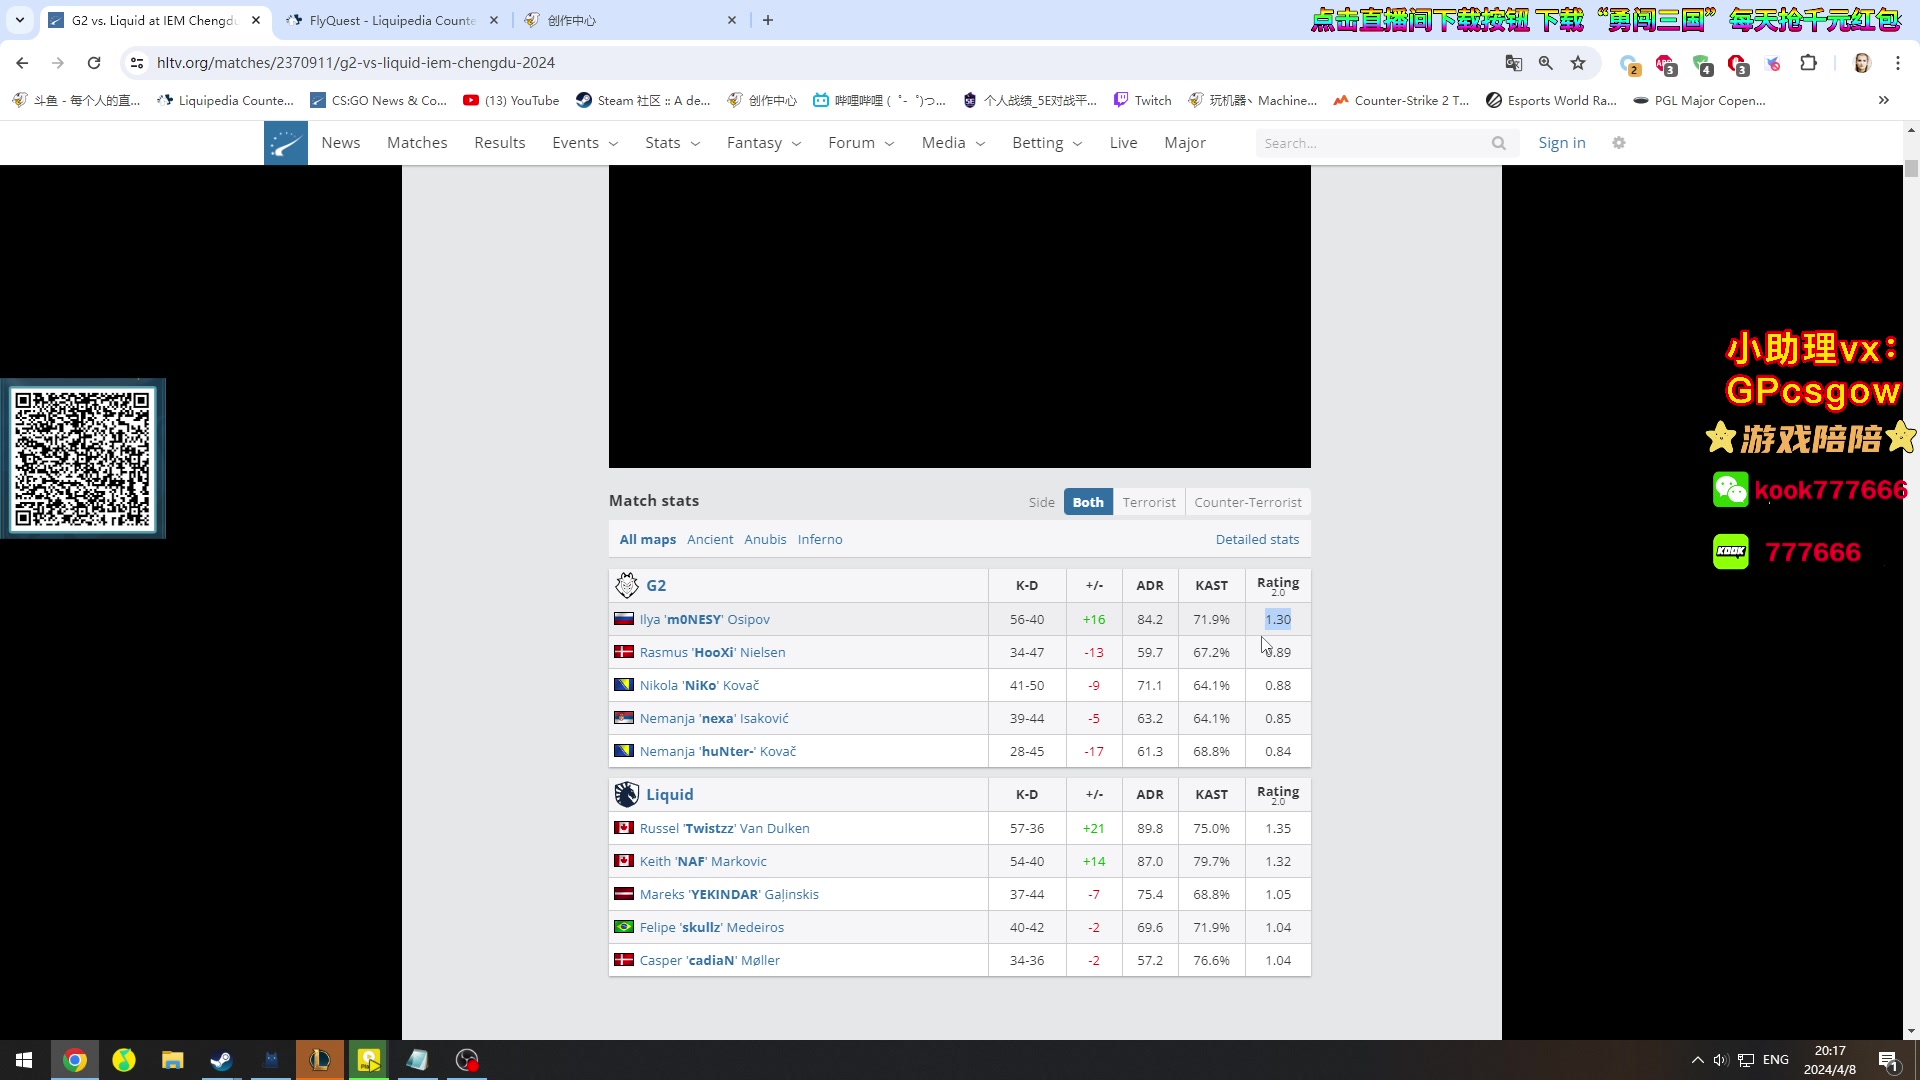The height and width of the screenshot is (1080, 1920).
Task: Switch to the 创作中心 browser tab
Action: click(630, 20)
